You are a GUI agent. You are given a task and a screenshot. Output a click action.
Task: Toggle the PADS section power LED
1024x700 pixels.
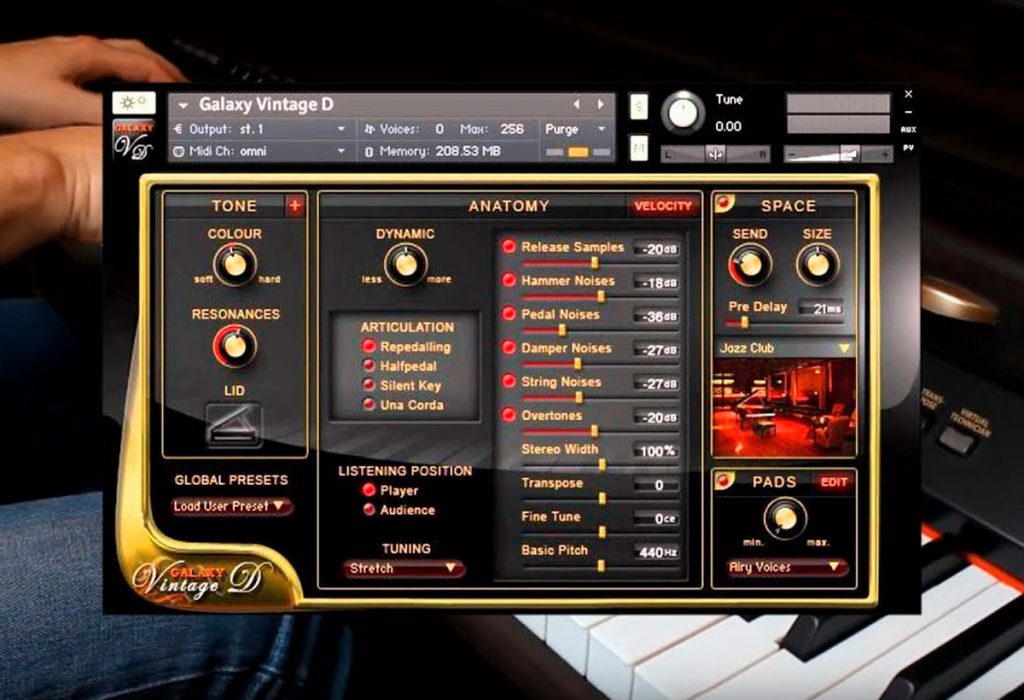coord(724,481)
